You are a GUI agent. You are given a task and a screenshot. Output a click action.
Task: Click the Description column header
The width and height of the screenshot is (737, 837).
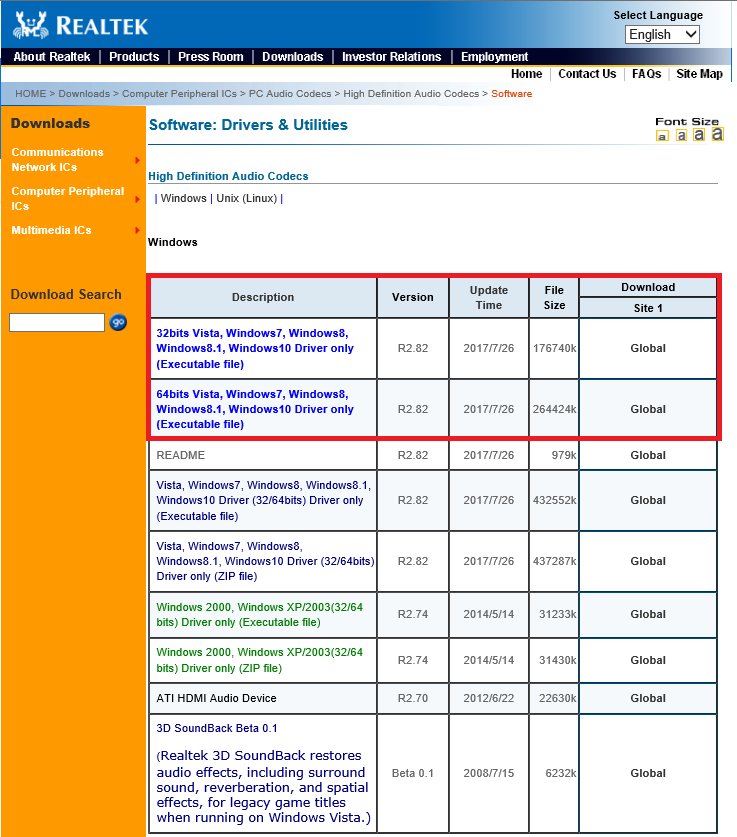(x=263, y=297)
